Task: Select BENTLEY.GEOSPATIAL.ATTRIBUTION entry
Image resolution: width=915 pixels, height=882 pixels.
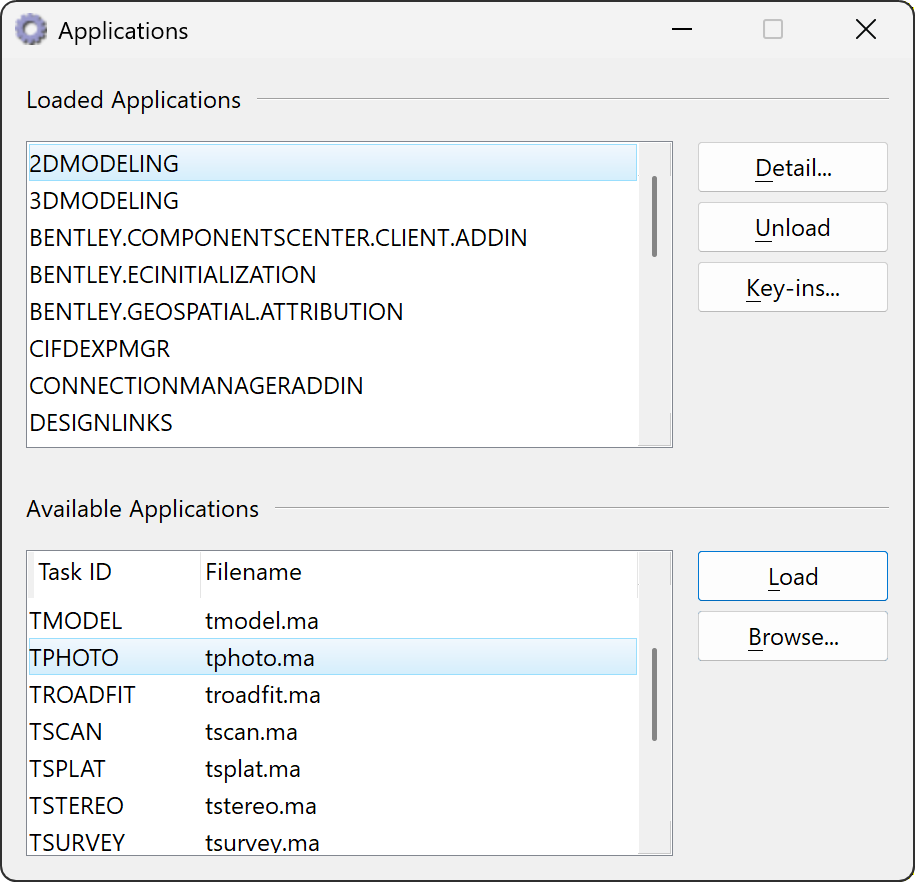Action: tap(333, 312)
